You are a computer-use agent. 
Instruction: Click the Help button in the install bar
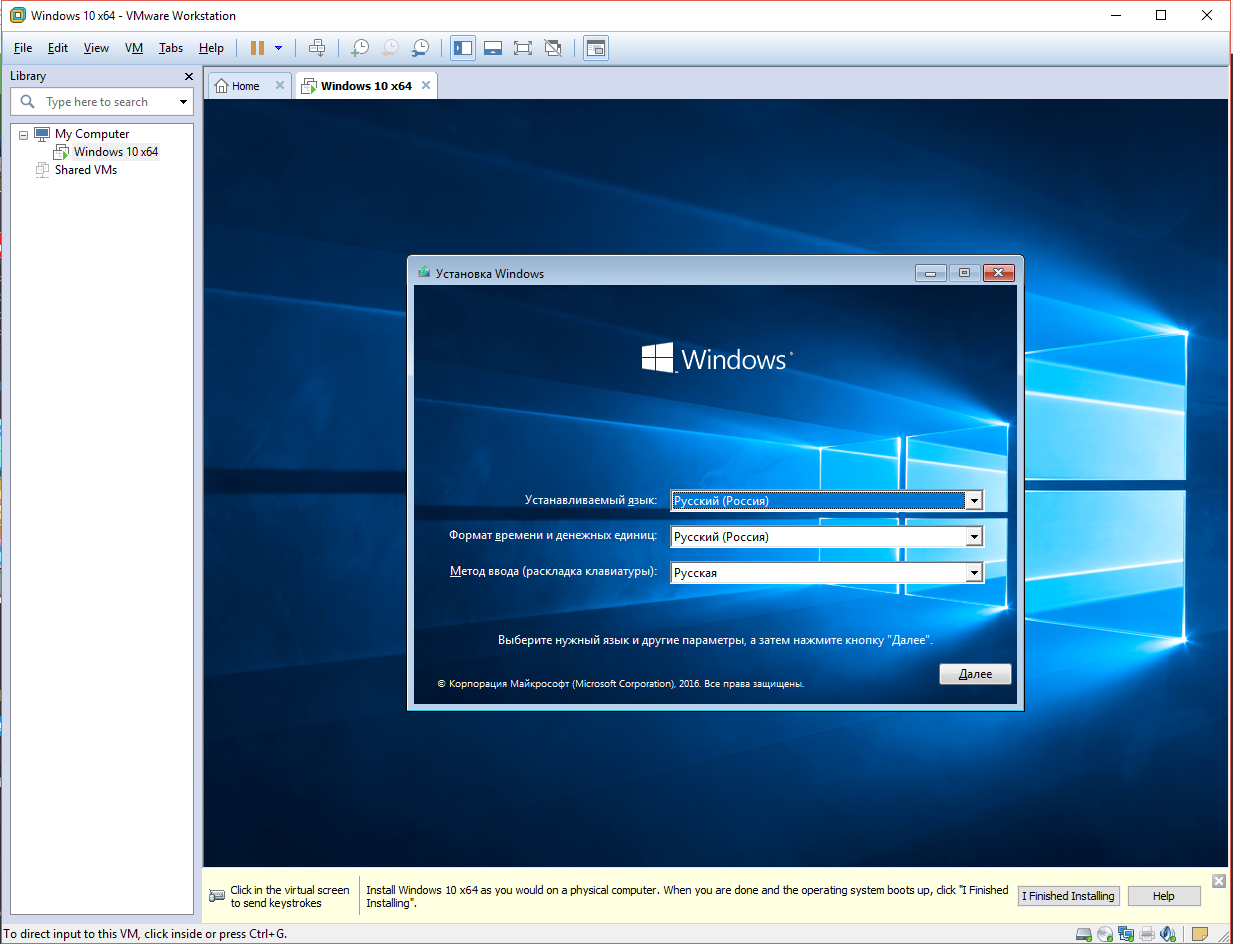[1163, 896]
